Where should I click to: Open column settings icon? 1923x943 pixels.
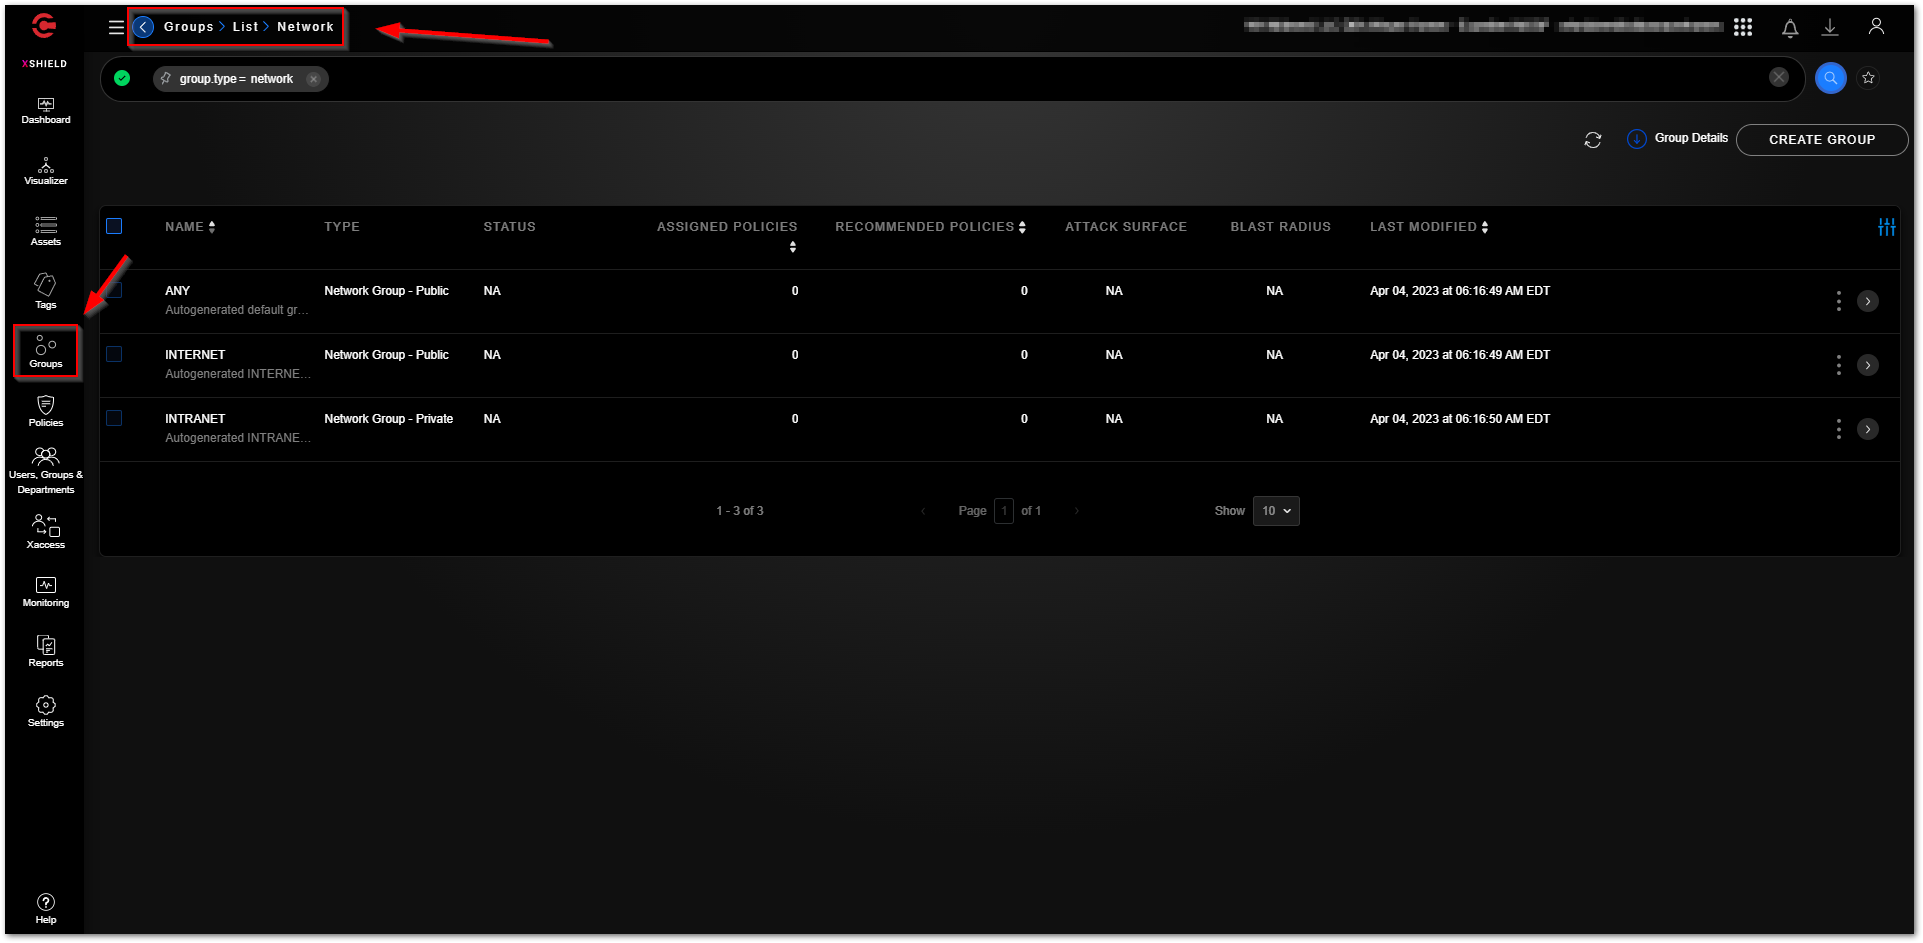[1887, 227]
